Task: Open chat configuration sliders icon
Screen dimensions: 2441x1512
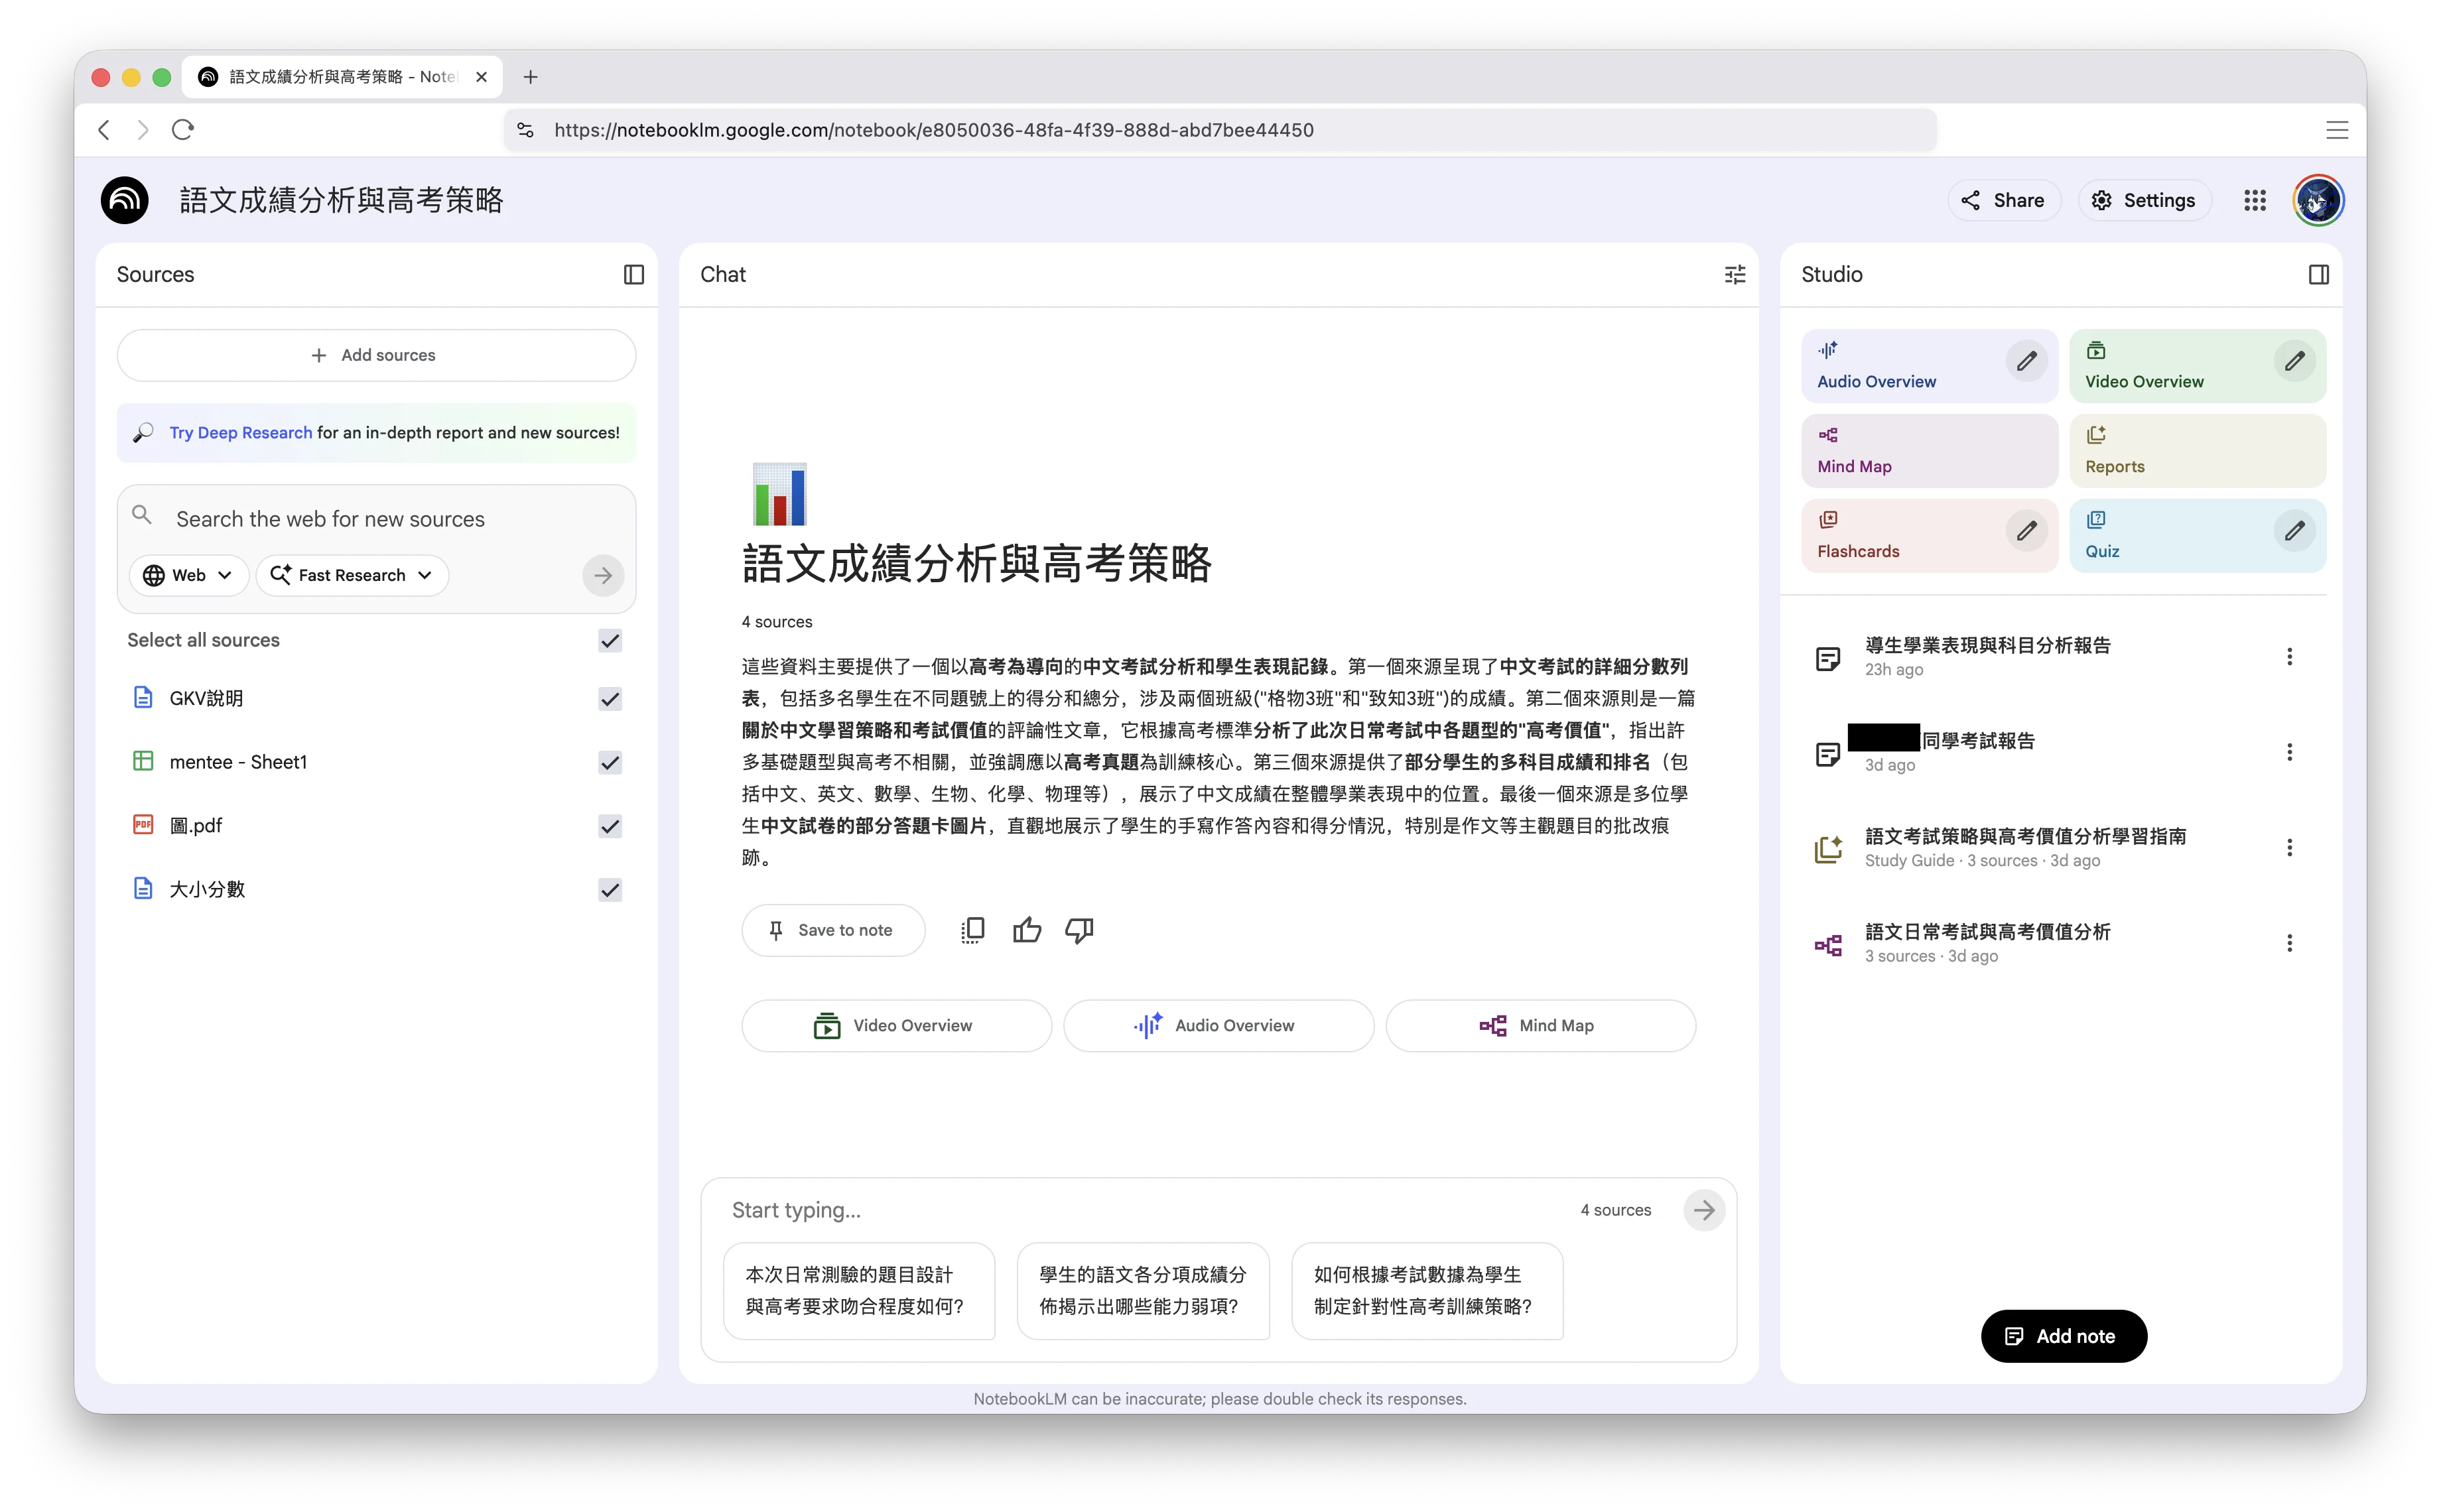Action: pos(1735,274)
